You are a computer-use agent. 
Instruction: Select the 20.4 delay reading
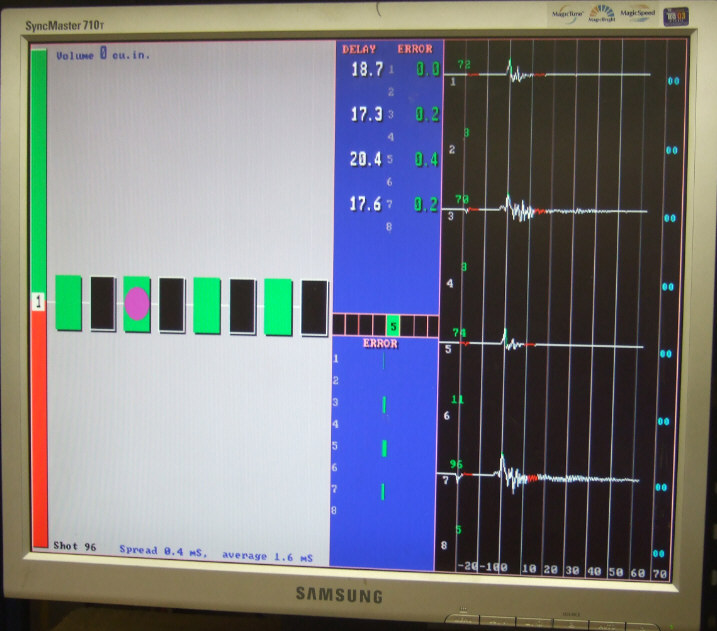point(366,159)
